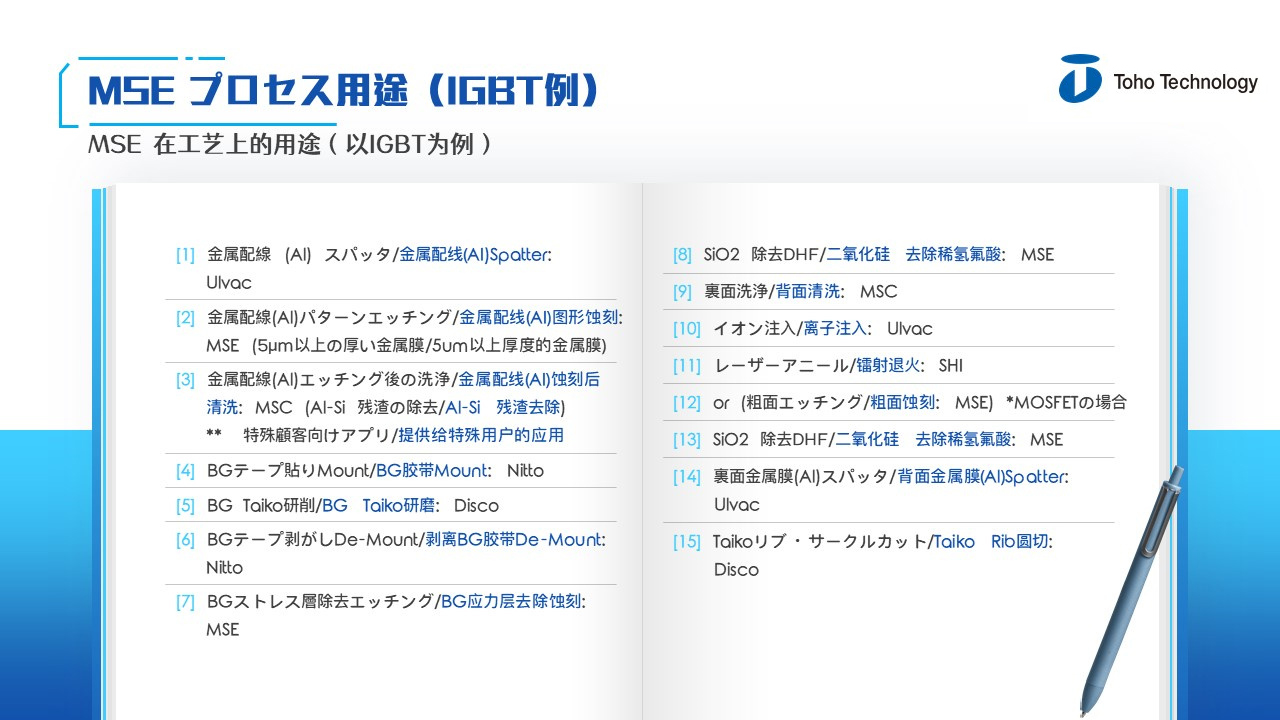
Task: Click the Nitto label under item [6]
Action: click(225, 568)
